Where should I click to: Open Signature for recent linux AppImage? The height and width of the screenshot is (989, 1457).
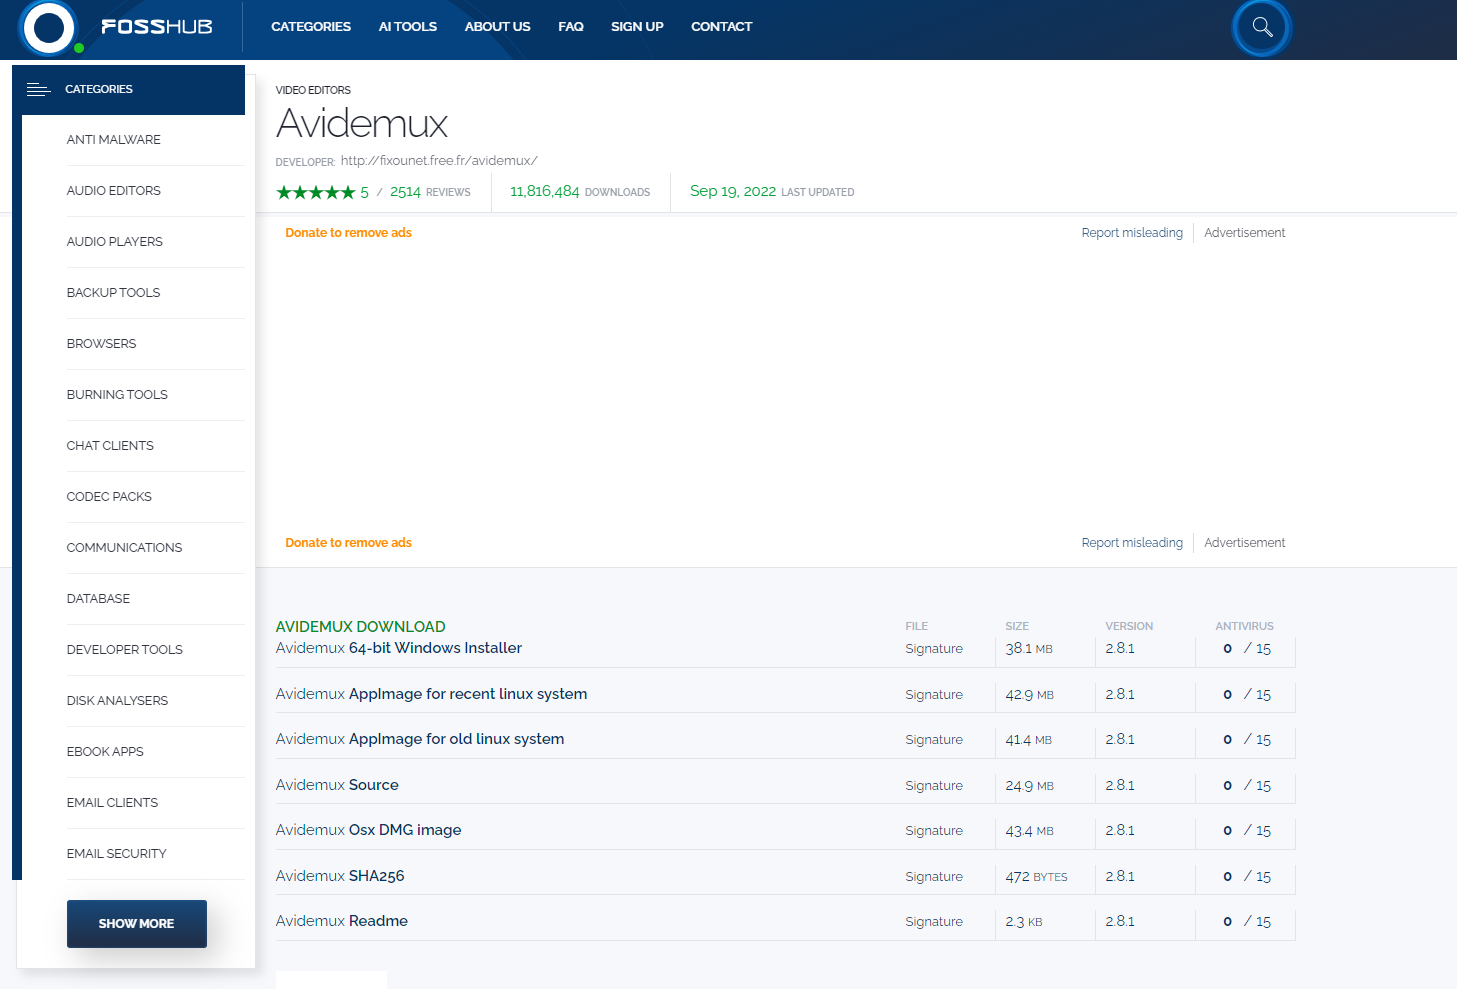934,695
